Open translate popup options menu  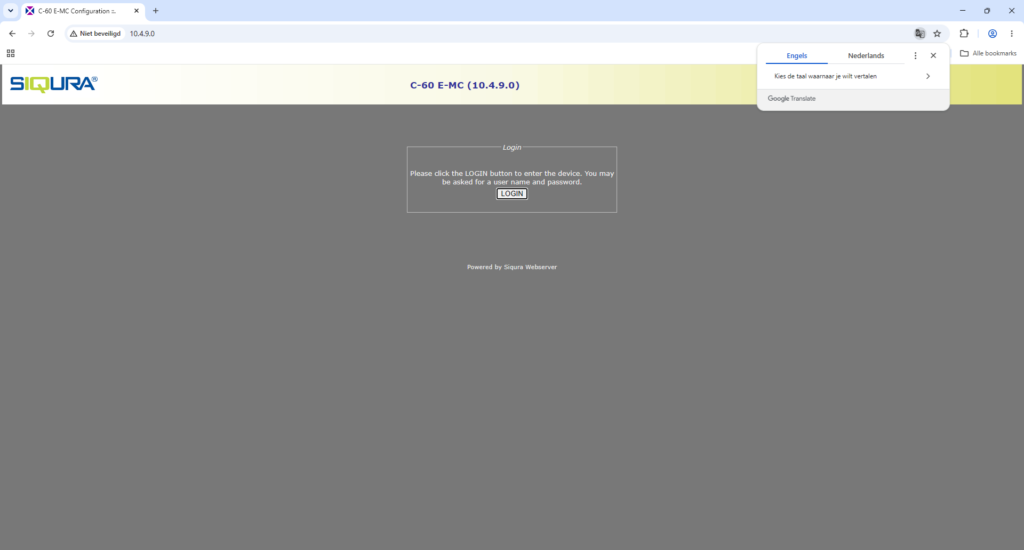(x=915, y=56)
